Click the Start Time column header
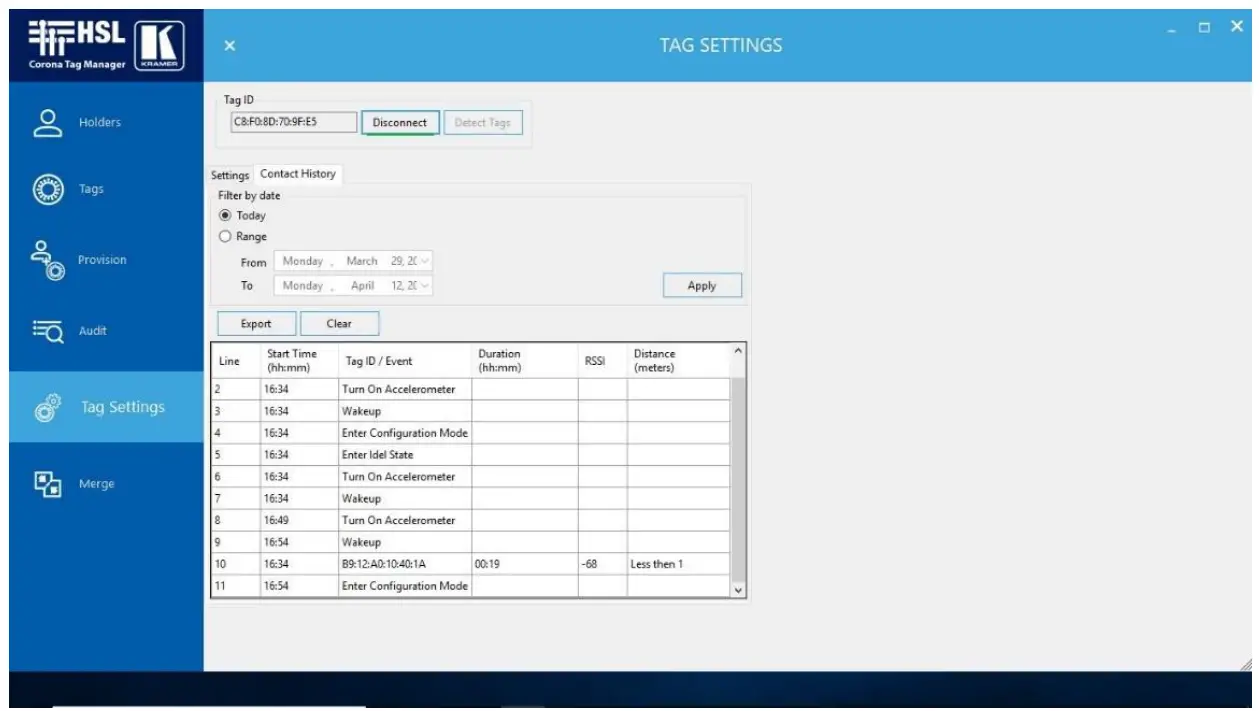Screen dimensions: 1259x711 click(x=299, y=360)
